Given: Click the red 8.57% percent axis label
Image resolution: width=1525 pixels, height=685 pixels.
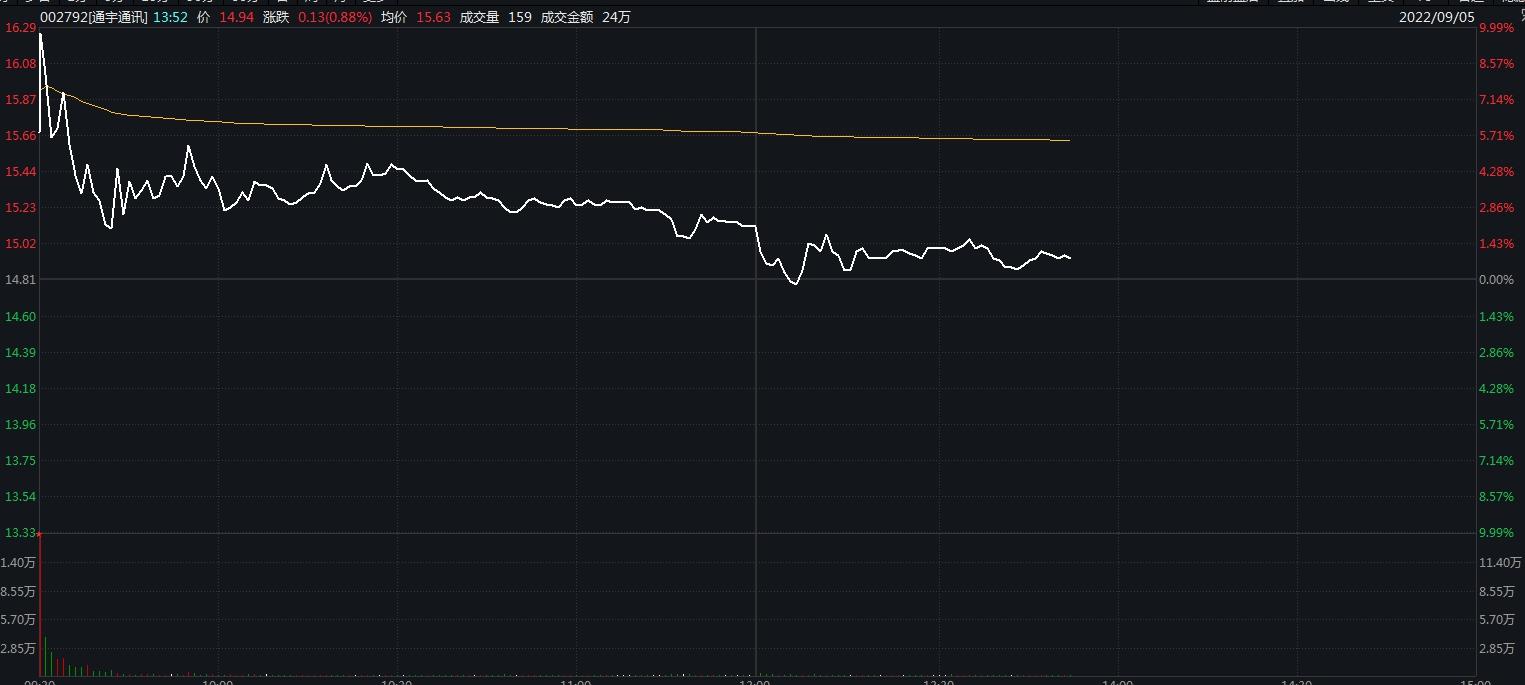Looking at the screenshot, I should (1496, 64).
